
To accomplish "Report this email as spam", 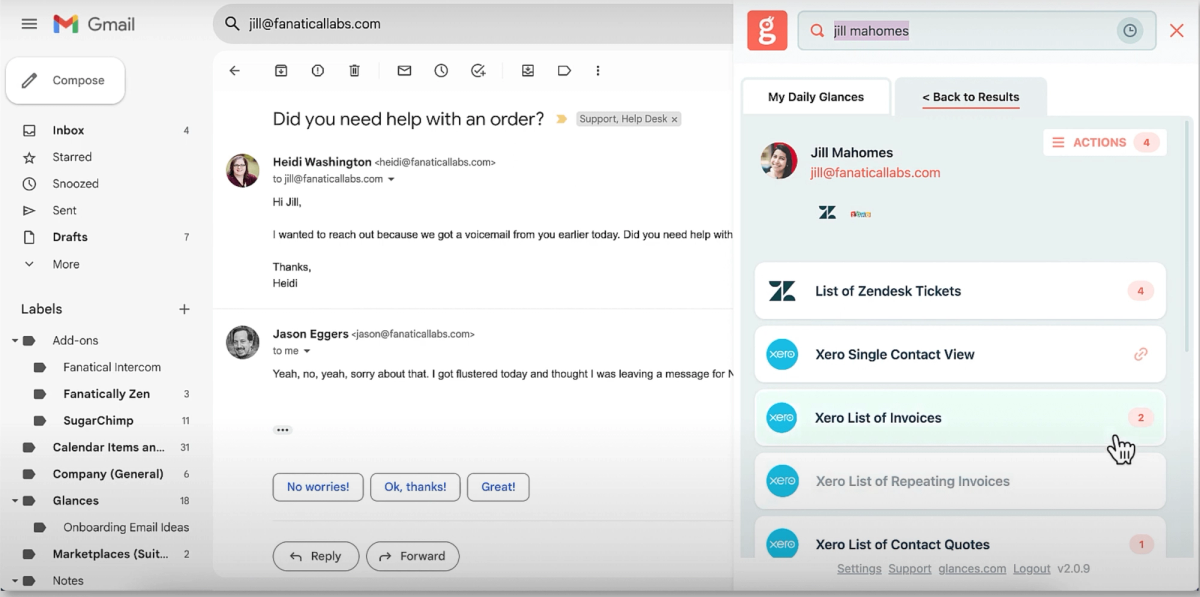I will (318, 71).
